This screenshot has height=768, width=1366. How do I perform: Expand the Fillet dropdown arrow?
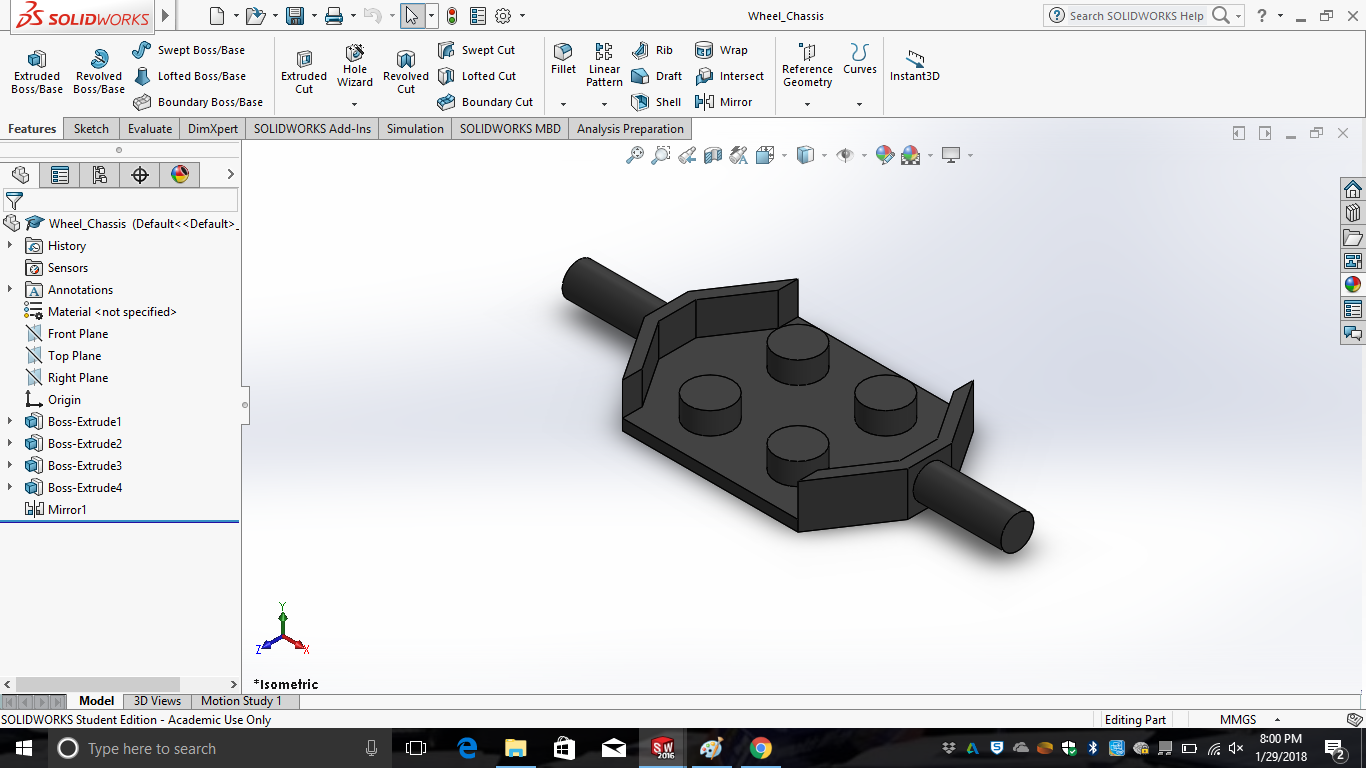(x=563, y=104)
